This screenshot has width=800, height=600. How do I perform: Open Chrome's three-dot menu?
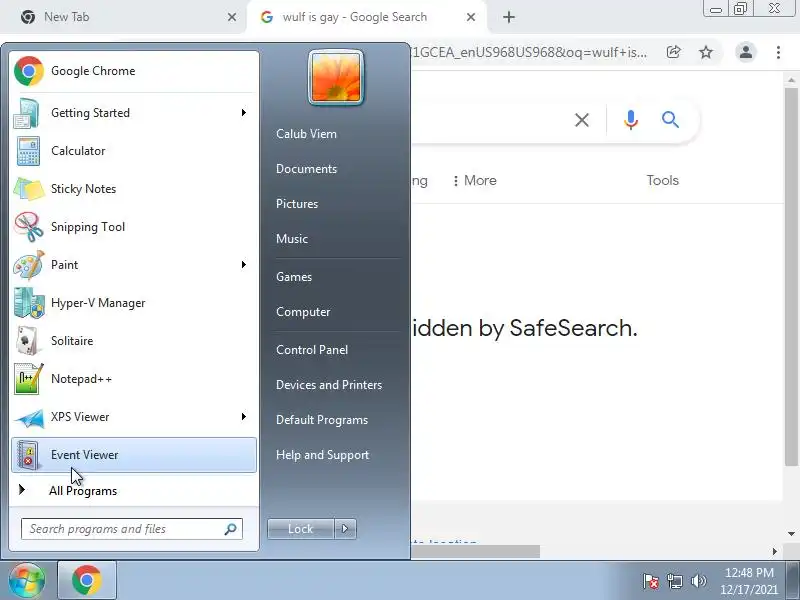(x=778, y=52)
